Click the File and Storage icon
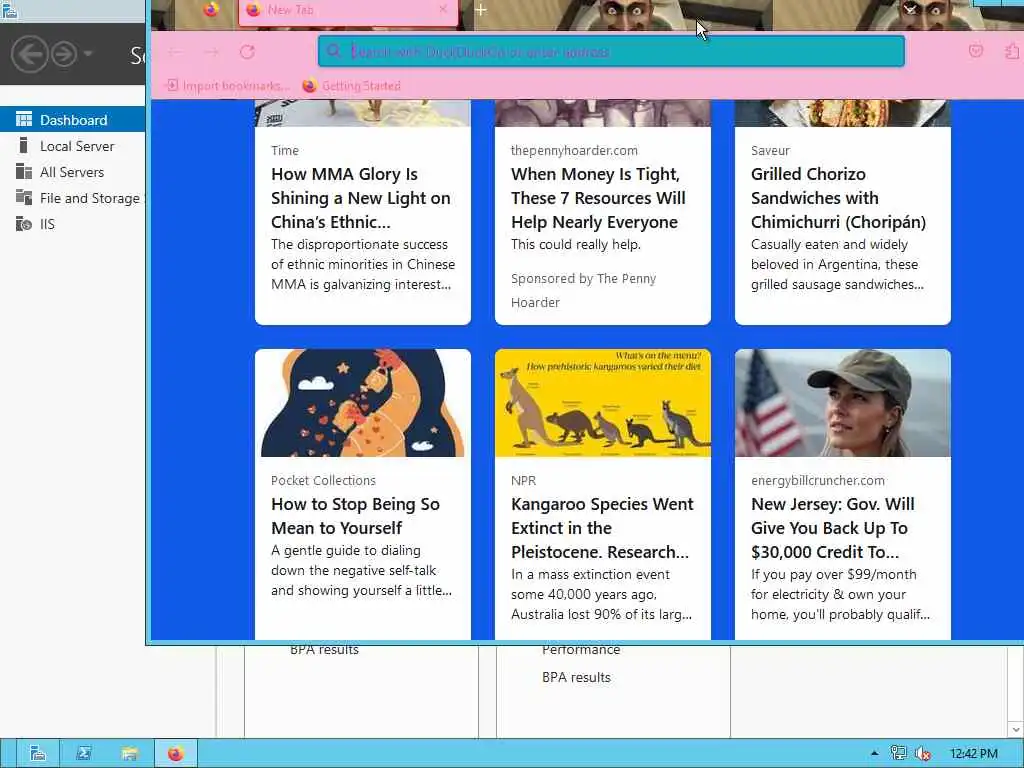This screenshot has width=1024, height=768. coord(24,197)
